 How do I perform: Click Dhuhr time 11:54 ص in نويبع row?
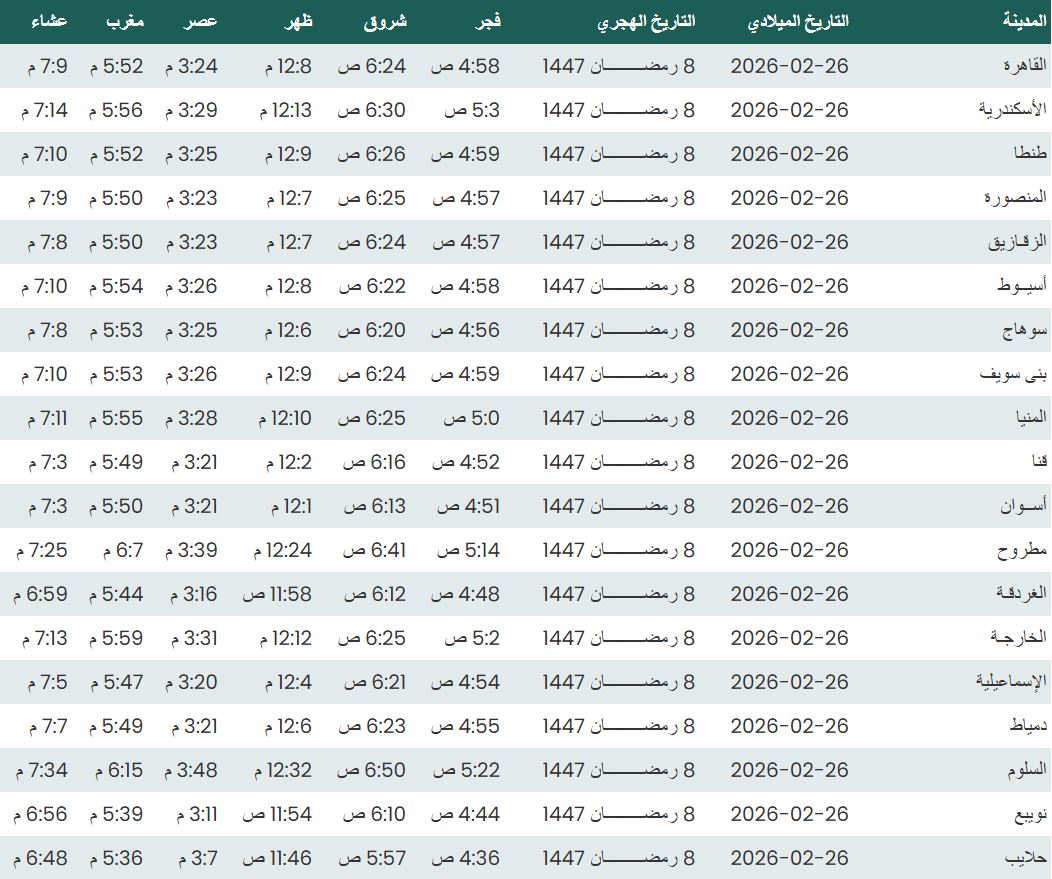coord(277,814)
